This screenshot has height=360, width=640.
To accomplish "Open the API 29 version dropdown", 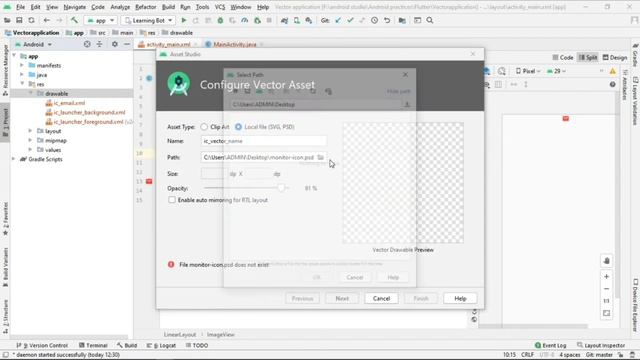I will [556, 71].
